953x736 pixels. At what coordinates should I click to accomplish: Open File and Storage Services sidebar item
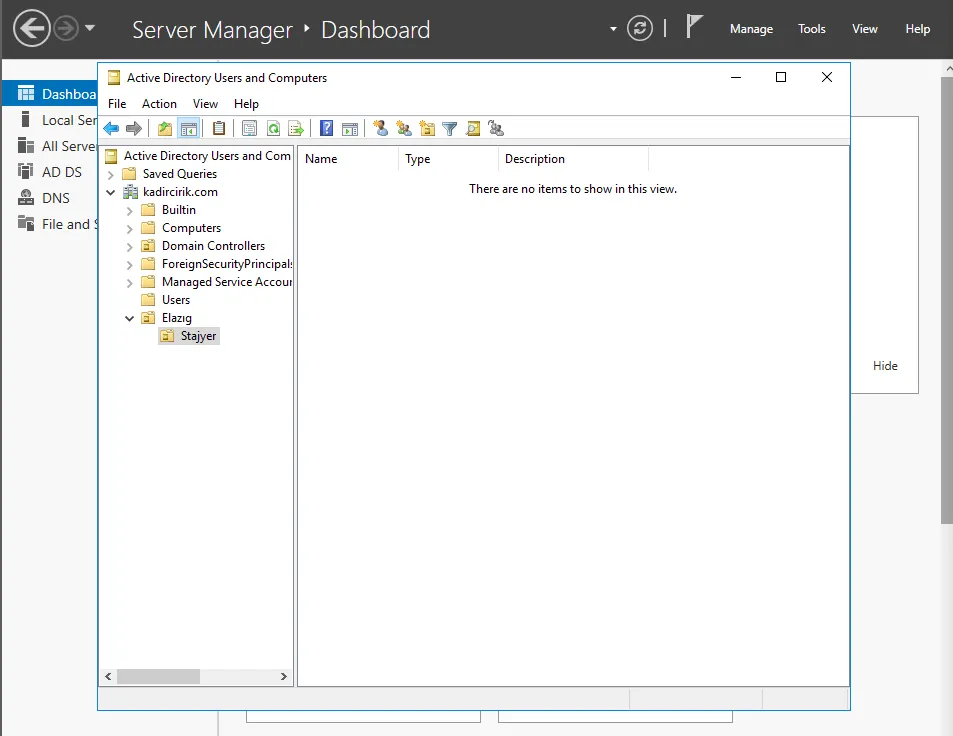coord(56,224)
